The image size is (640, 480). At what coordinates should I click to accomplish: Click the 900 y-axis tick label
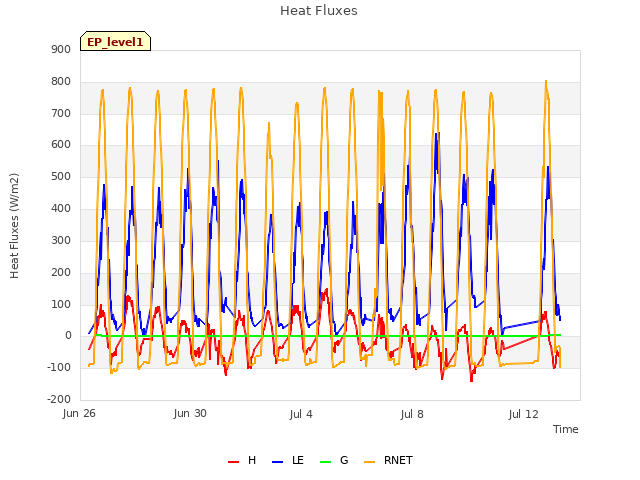coord(61,49)
